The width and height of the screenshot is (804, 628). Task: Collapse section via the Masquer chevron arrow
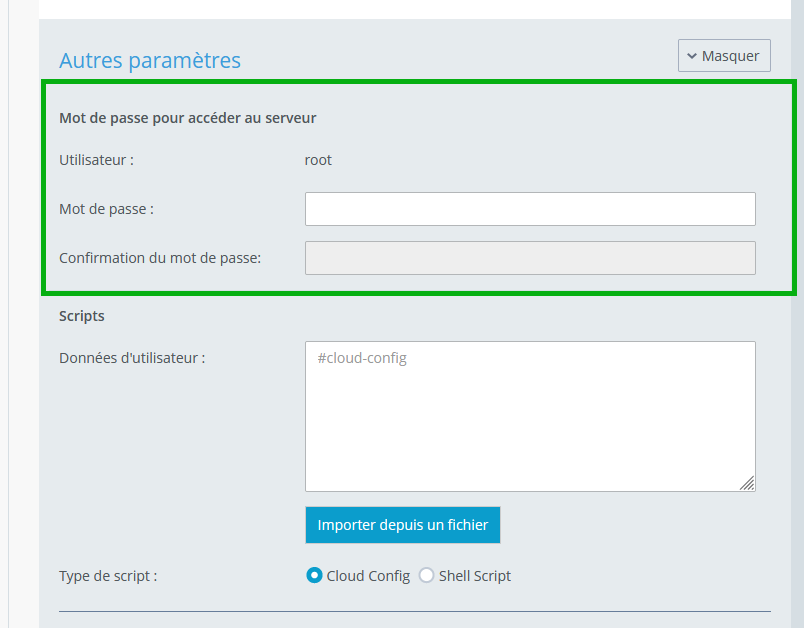692,56
